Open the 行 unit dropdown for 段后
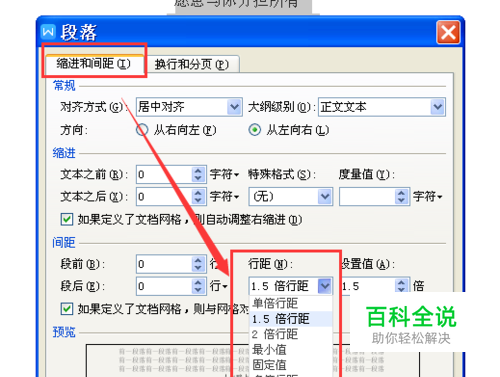The height and width of the screenshot is (377, 500). click(219, 286)
